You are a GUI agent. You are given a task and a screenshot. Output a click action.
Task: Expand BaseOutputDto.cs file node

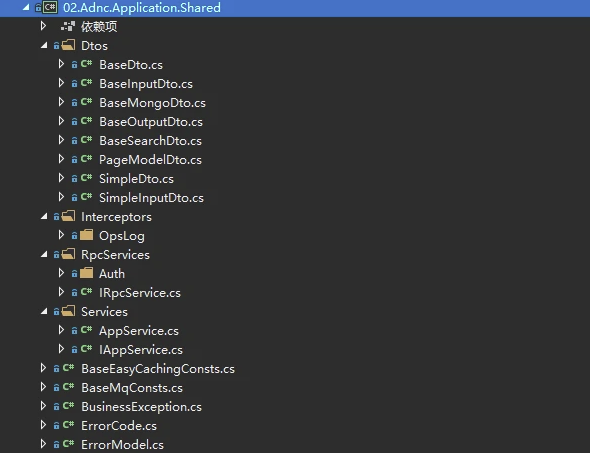(x=61, y=121)
